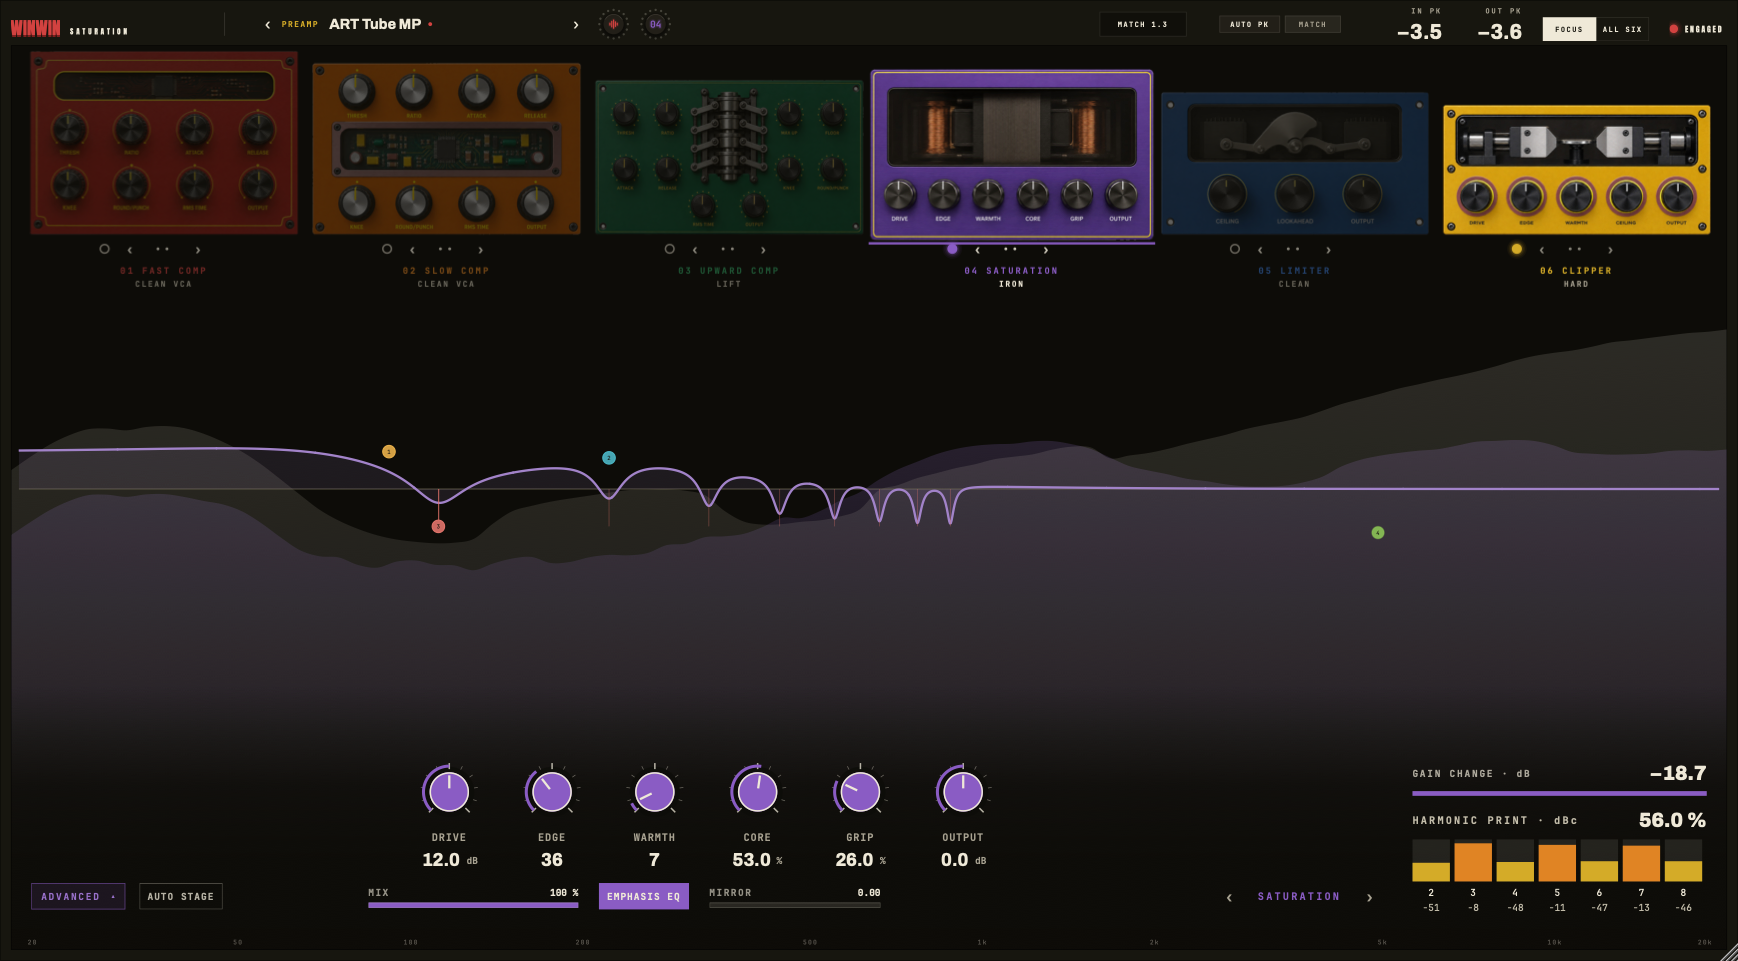Click the red waveform icon in top bar

(613, 24)
